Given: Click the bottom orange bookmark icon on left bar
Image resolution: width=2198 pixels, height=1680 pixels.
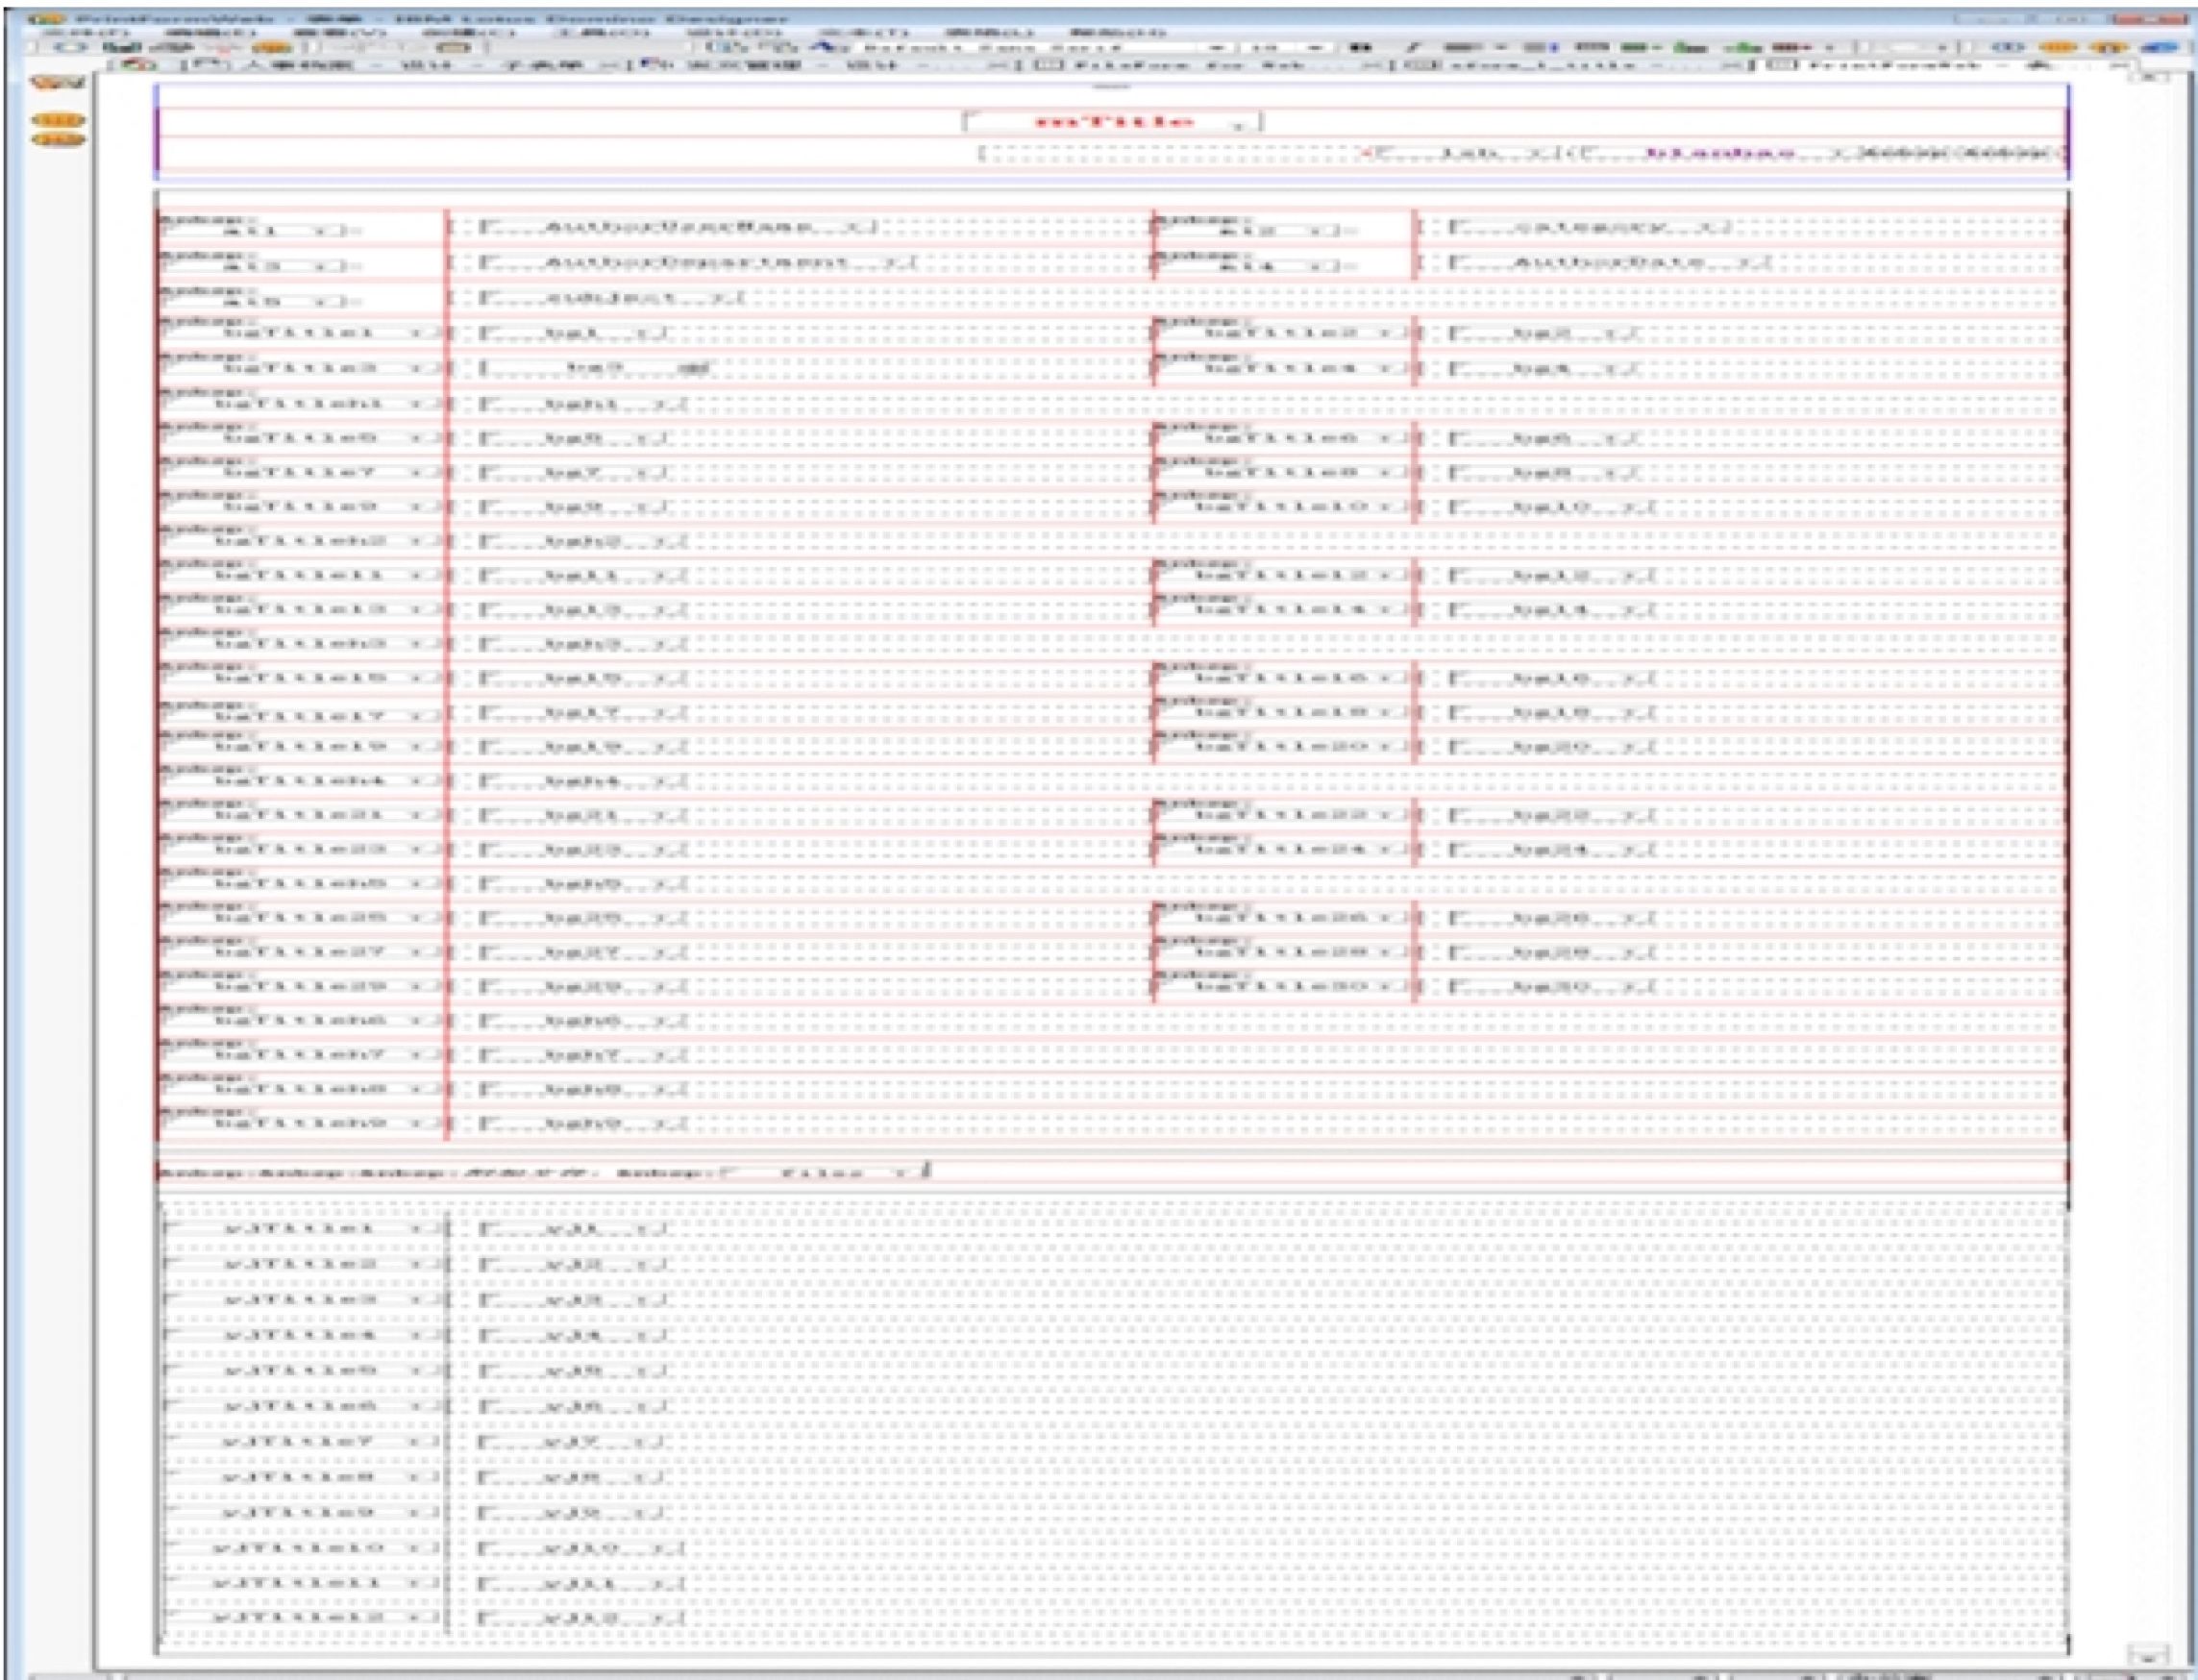Looking at the screenshot, I should click(x=58, y=140).
